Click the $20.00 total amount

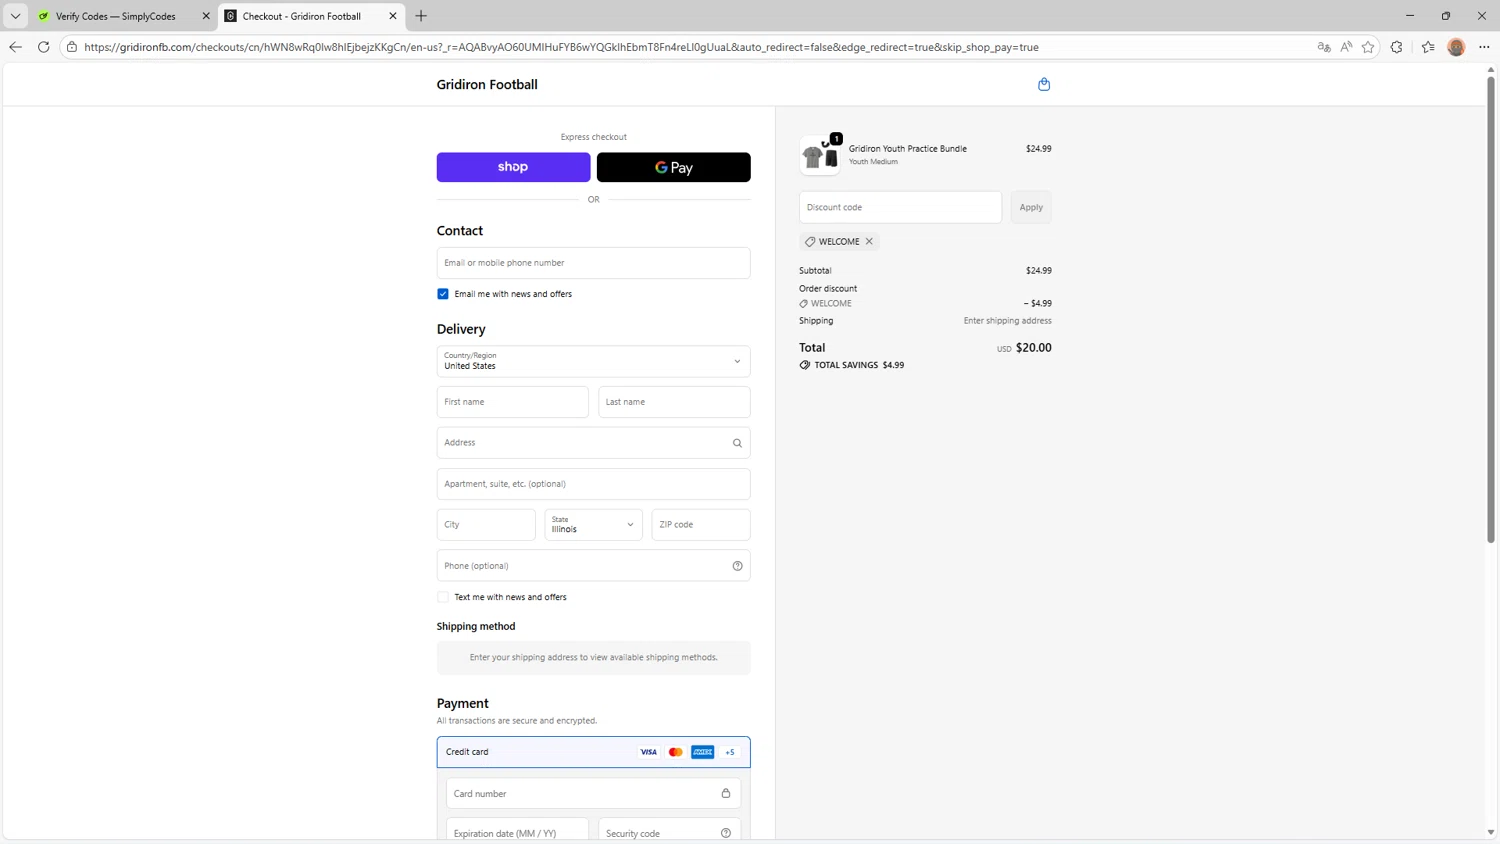pyautogui.click(x=1034, y=348)
